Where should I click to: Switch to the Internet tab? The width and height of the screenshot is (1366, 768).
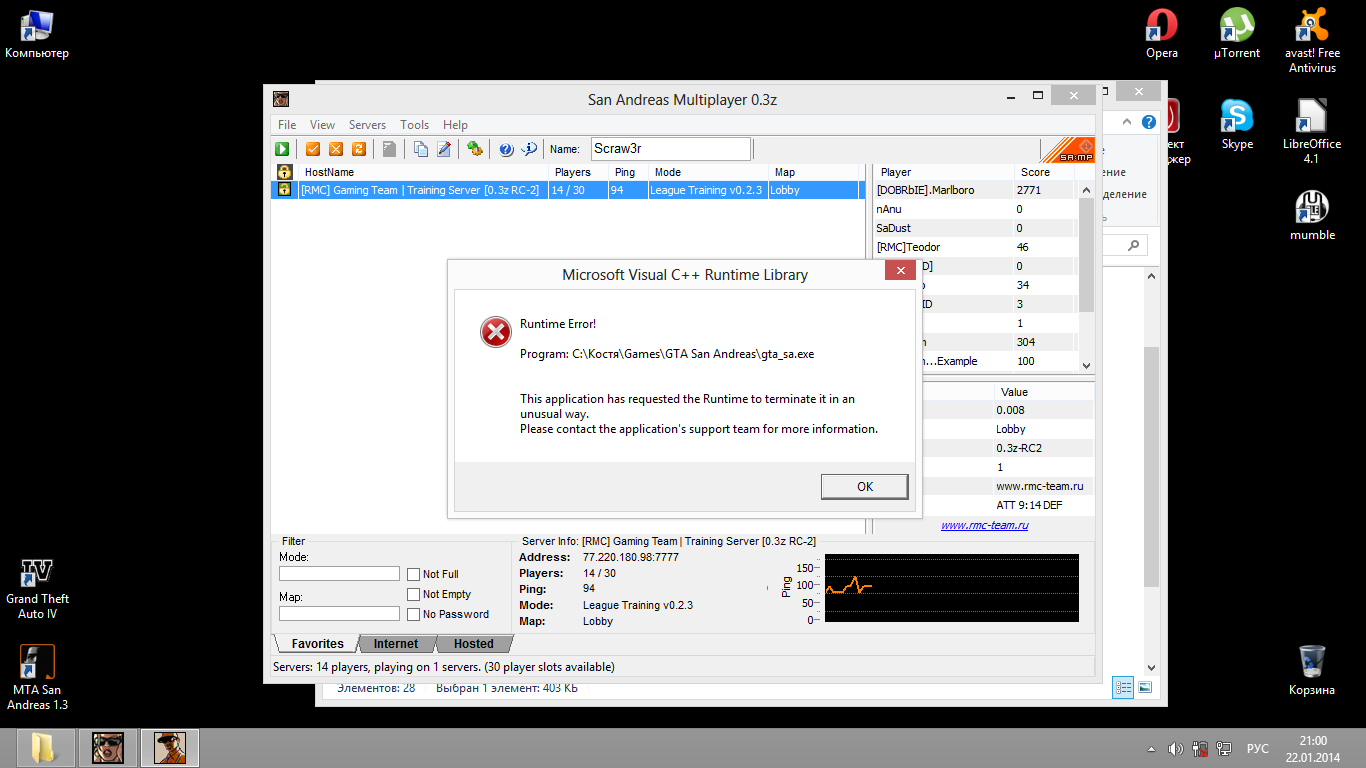click(396, 644)
